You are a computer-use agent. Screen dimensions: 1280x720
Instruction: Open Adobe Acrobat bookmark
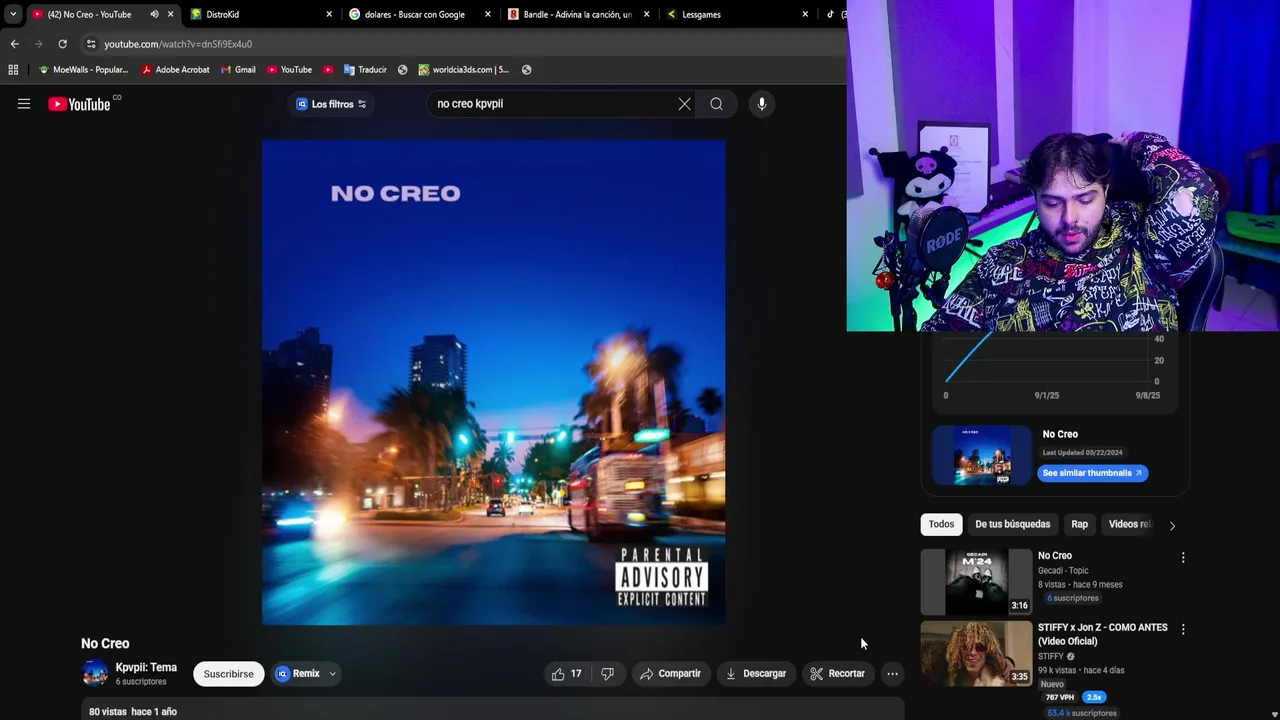pyautogui.click(x=176, y=70)
